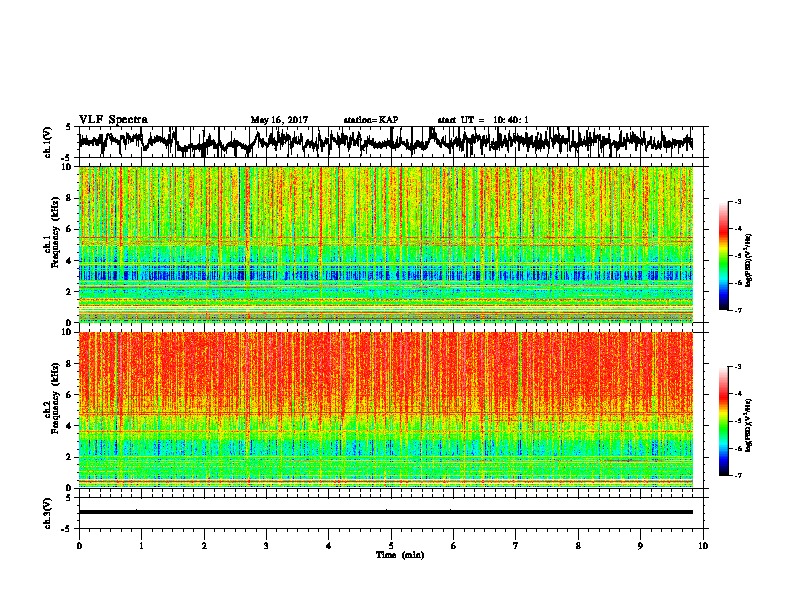Screen dimensions: 792x612
Task: Click the ch.1 voltage waveform trace panel
Action: pyautogui.click(x=390, y=142)
